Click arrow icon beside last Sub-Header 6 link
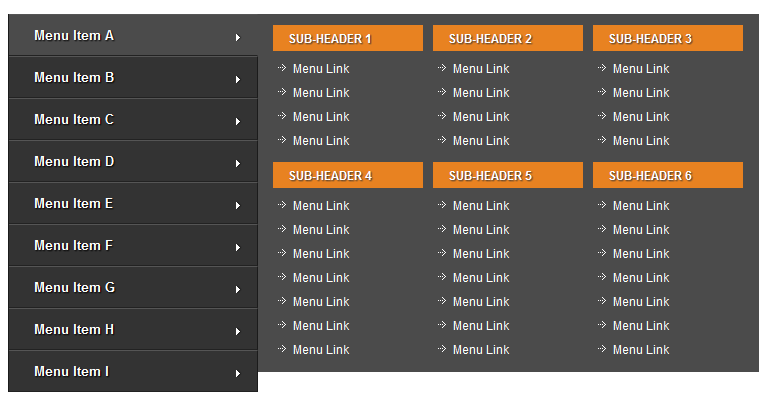This screenshot has width=769, height=405. pos(602,349)
